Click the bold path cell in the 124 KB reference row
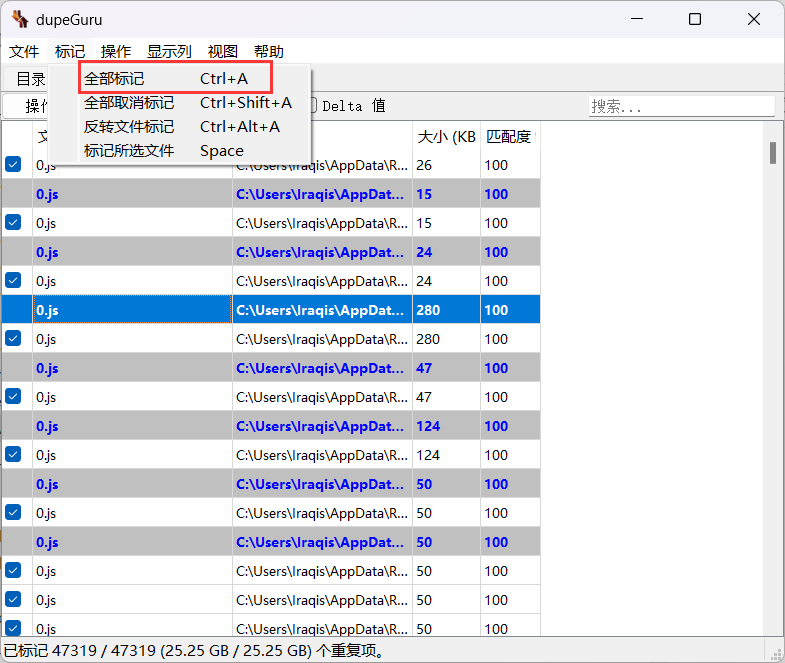The height and width of the screenshot is (663, 785). pyautogui.click(x=322, y=426)
